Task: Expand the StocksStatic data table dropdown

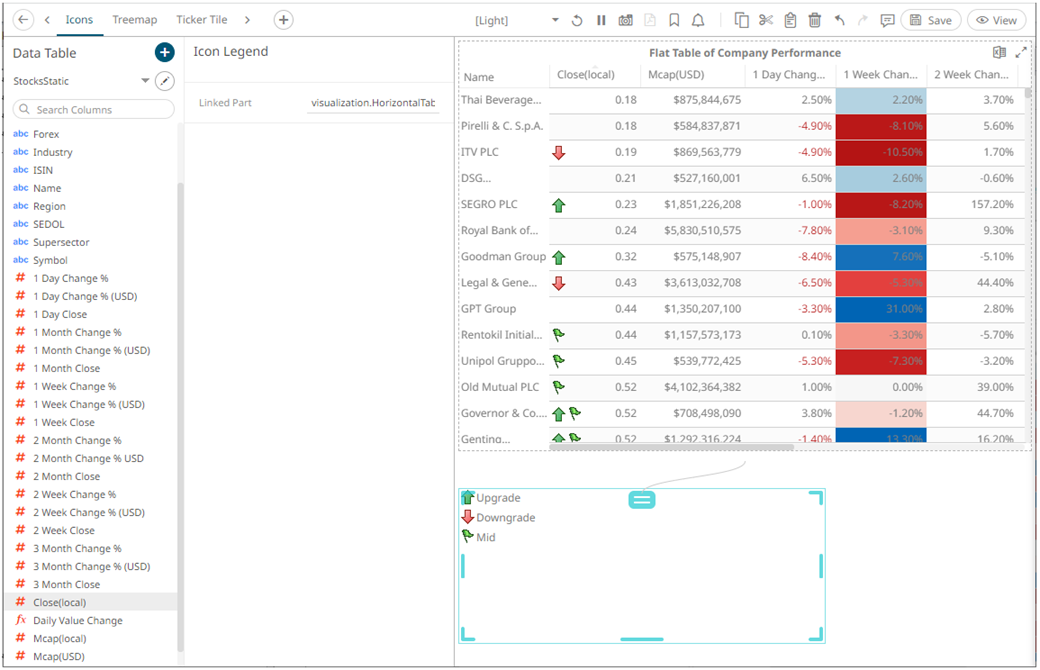Action: [x=145, y=81]
